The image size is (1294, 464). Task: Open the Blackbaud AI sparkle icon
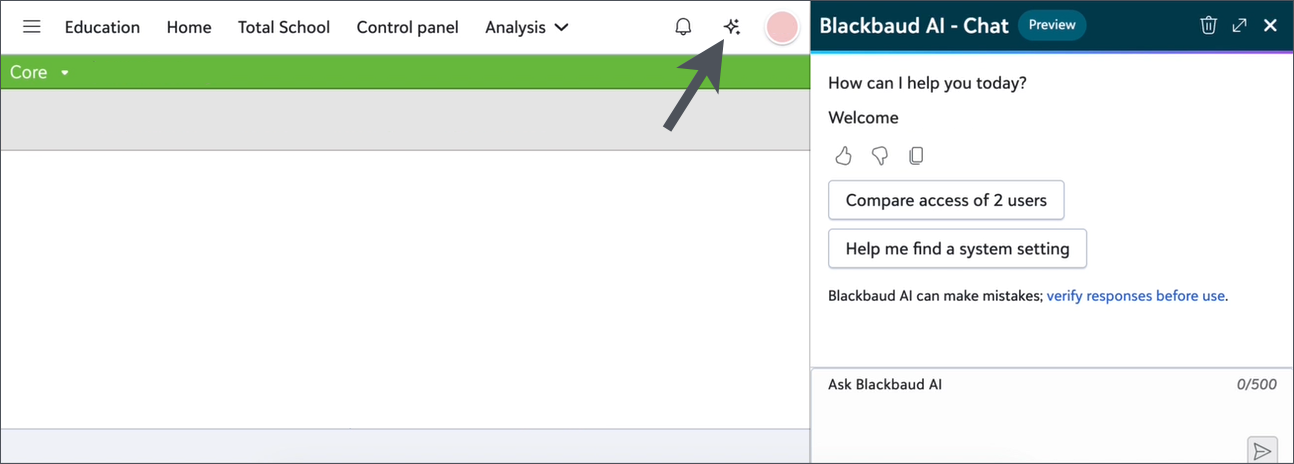click(732, 27)
